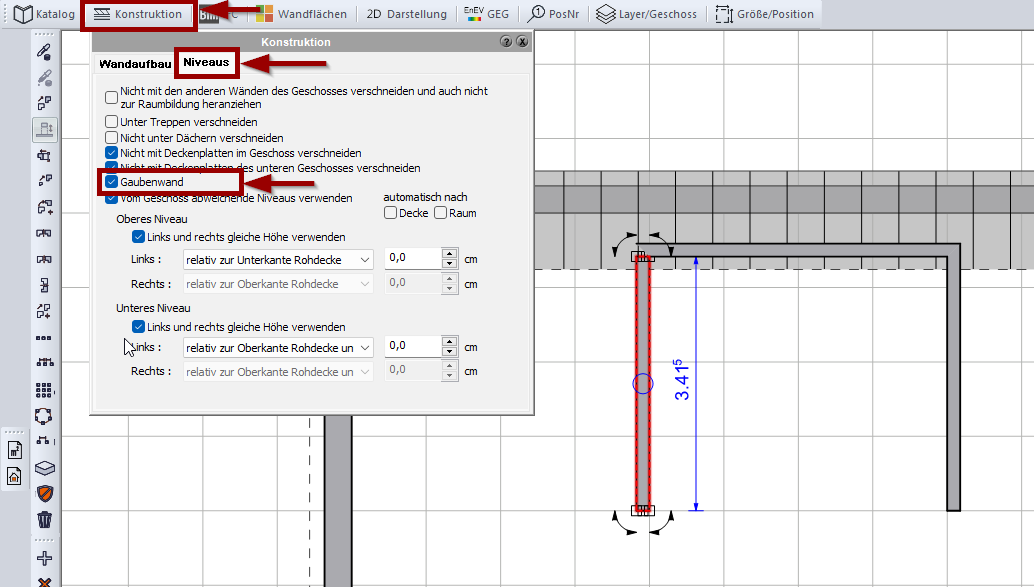Enable Unter Treppen verschneiden checkbox
Image resolution: width=1034 pixels, height=587 pixels.
[x=112, y=122]
